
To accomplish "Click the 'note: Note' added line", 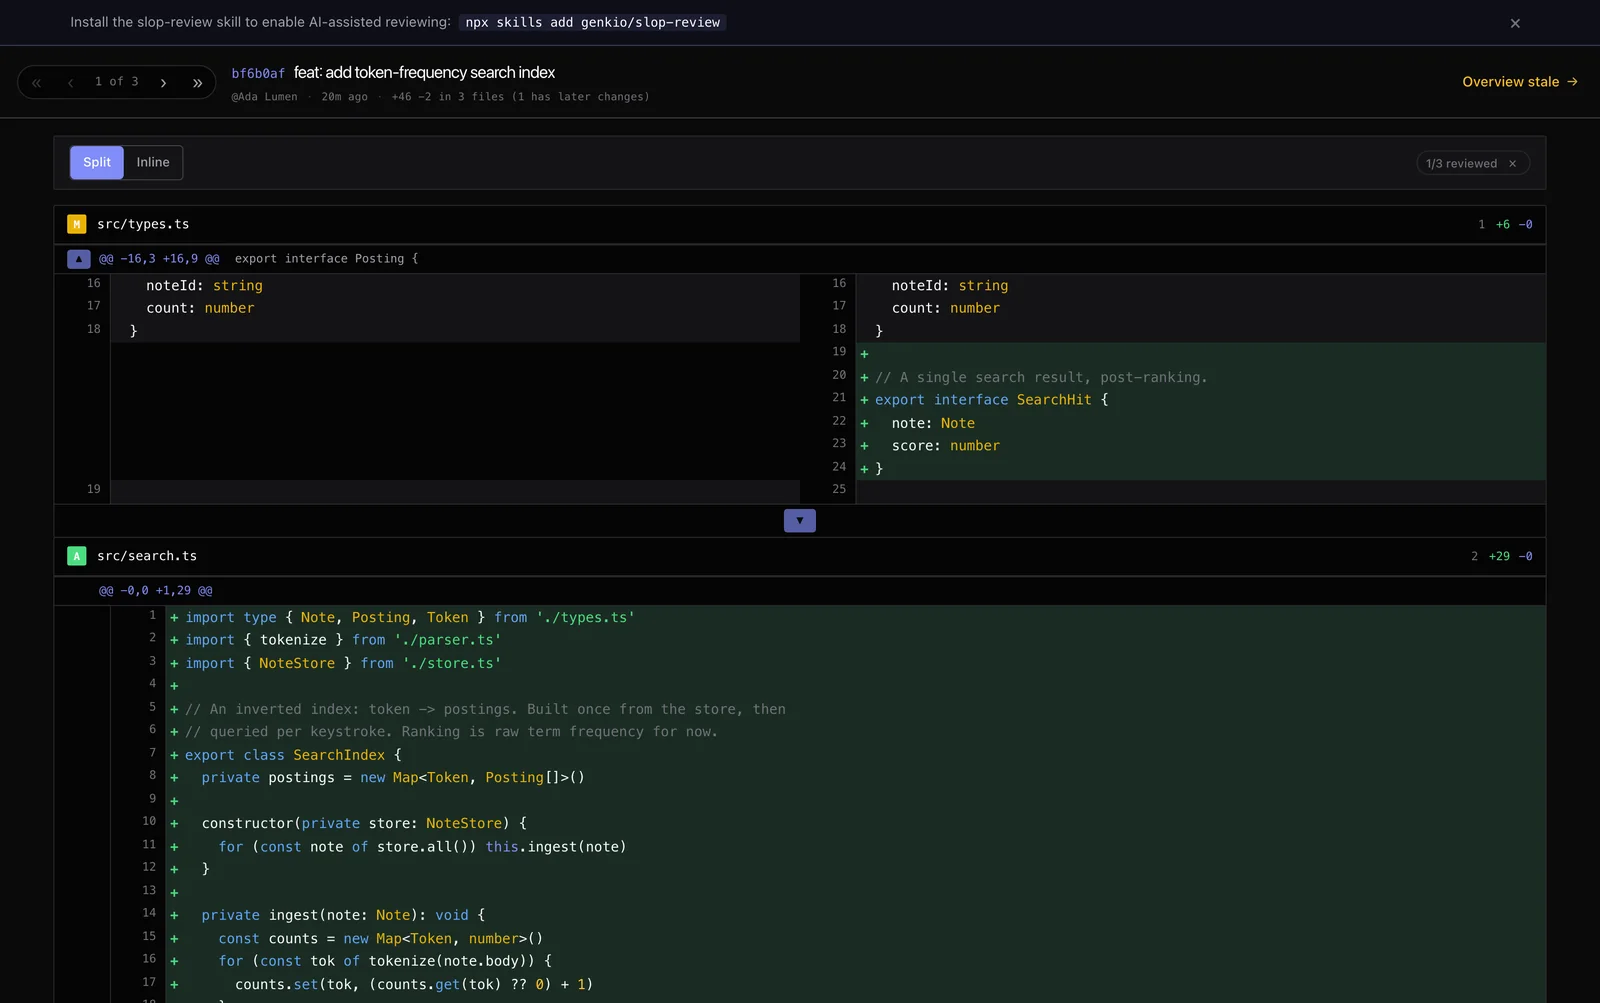I will 1201,423.
